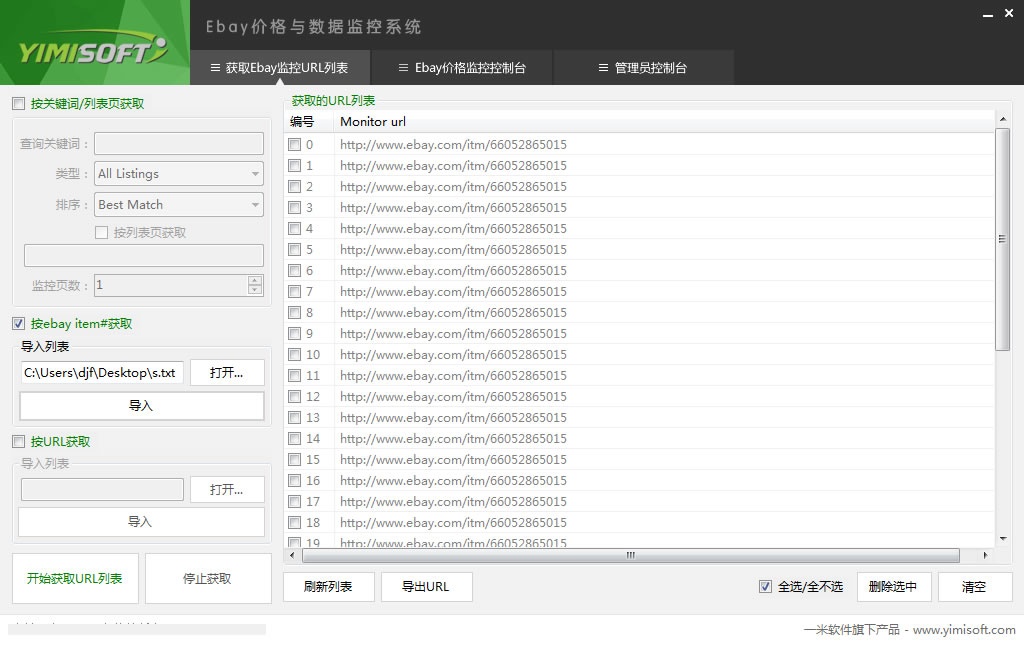Click the 清空 button
This screenshot has width=1024, height=645.
[975, 586]
